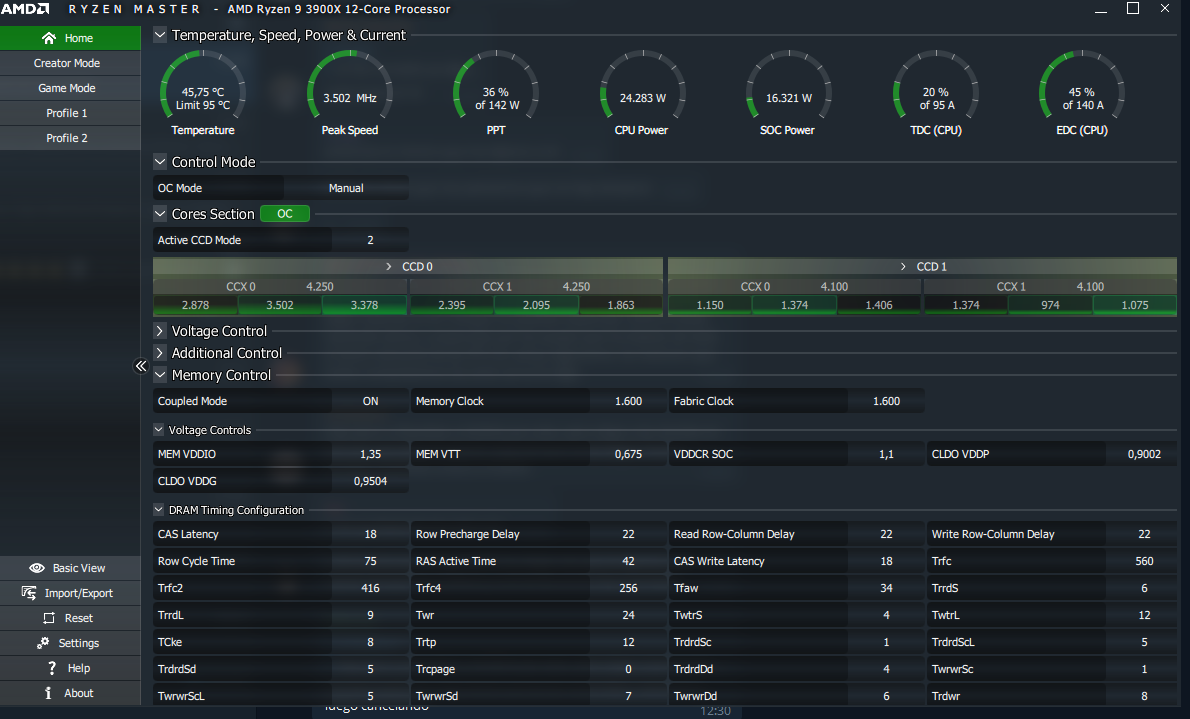Toggle the green OC button in Cores Section
This screenshot has height=719, width=1190.
pyautogui.click(x=285, y=214)
